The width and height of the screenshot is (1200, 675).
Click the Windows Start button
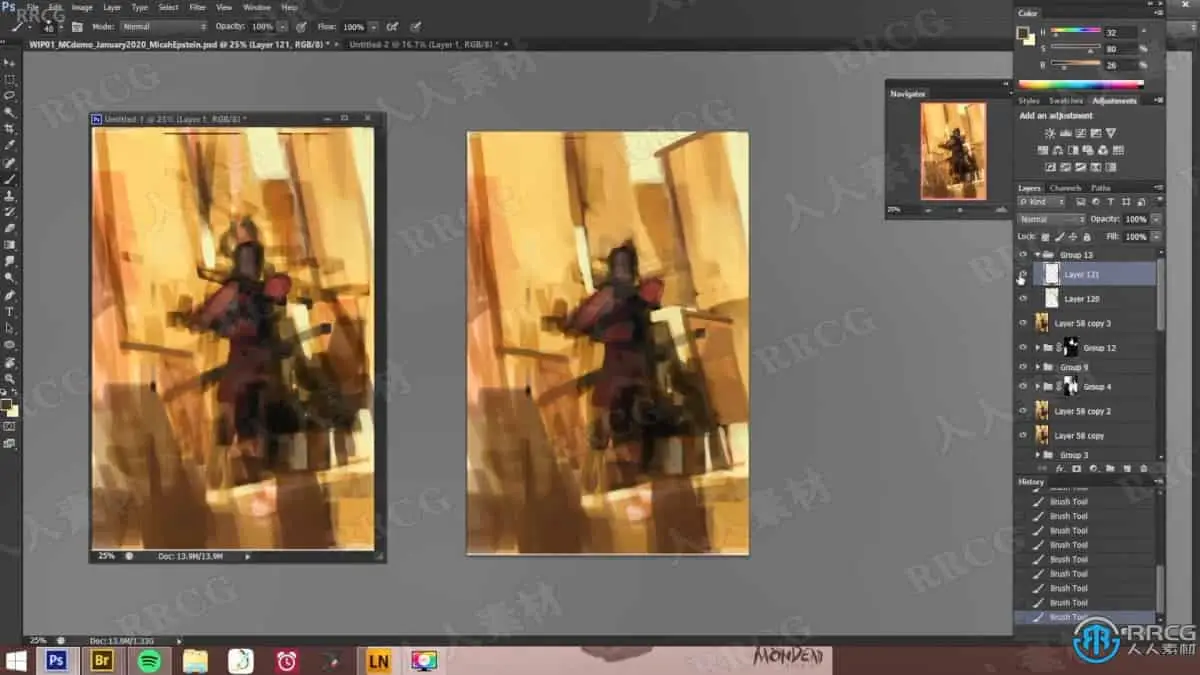tap(16, 660)
